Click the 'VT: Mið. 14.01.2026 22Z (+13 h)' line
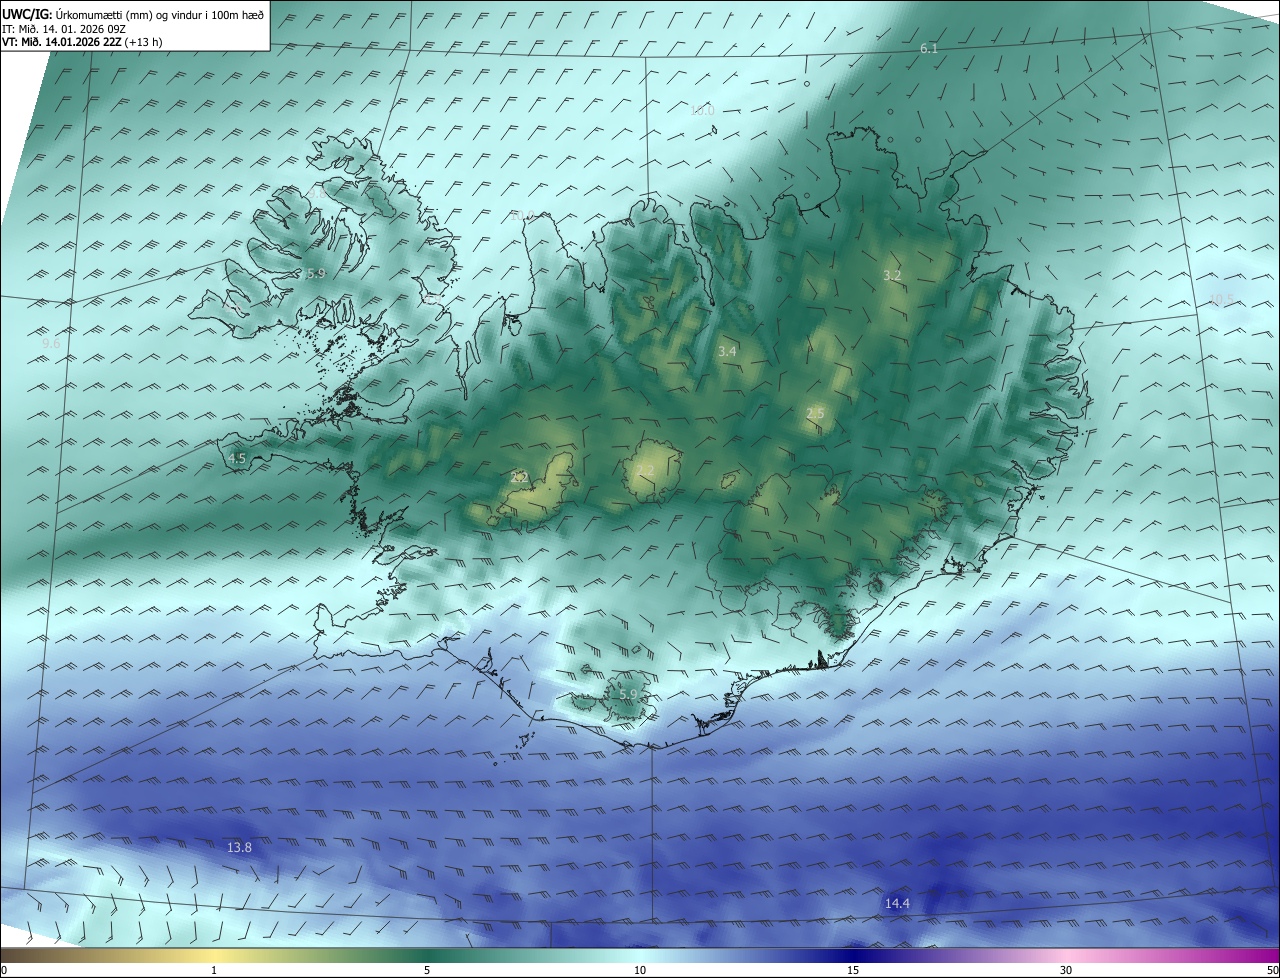This screenshot has width=1280, height=978. pyautogui.click(x=82, y=42)
